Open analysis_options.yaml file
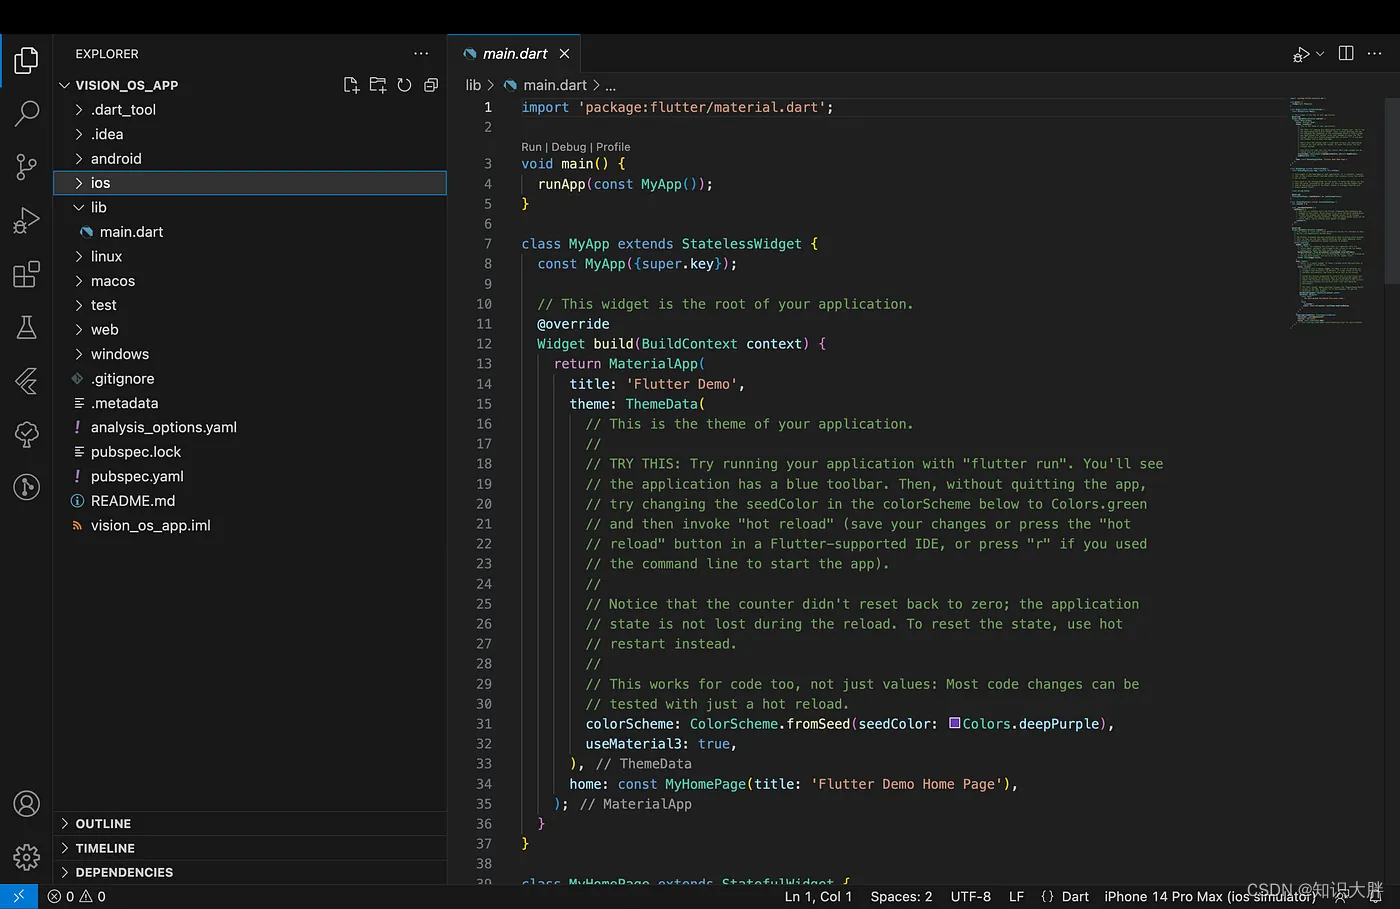 tap(250, 427)
